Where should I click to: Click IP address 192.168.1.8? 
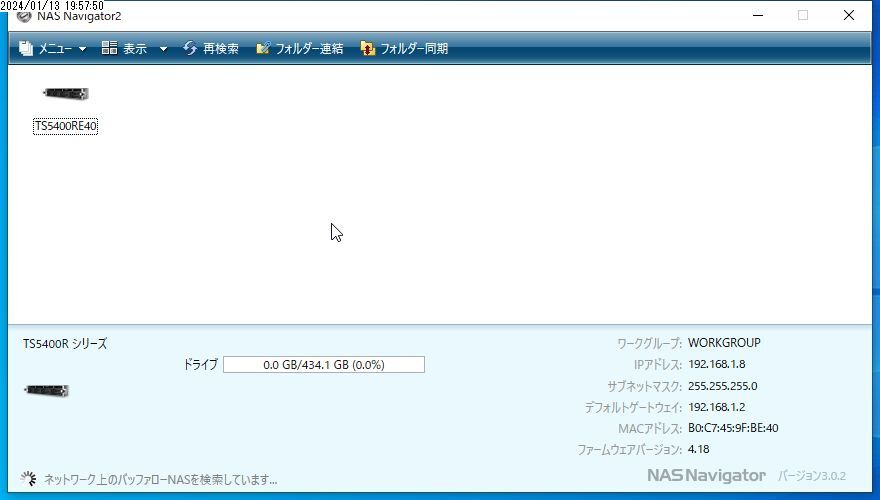click(717, 364)
